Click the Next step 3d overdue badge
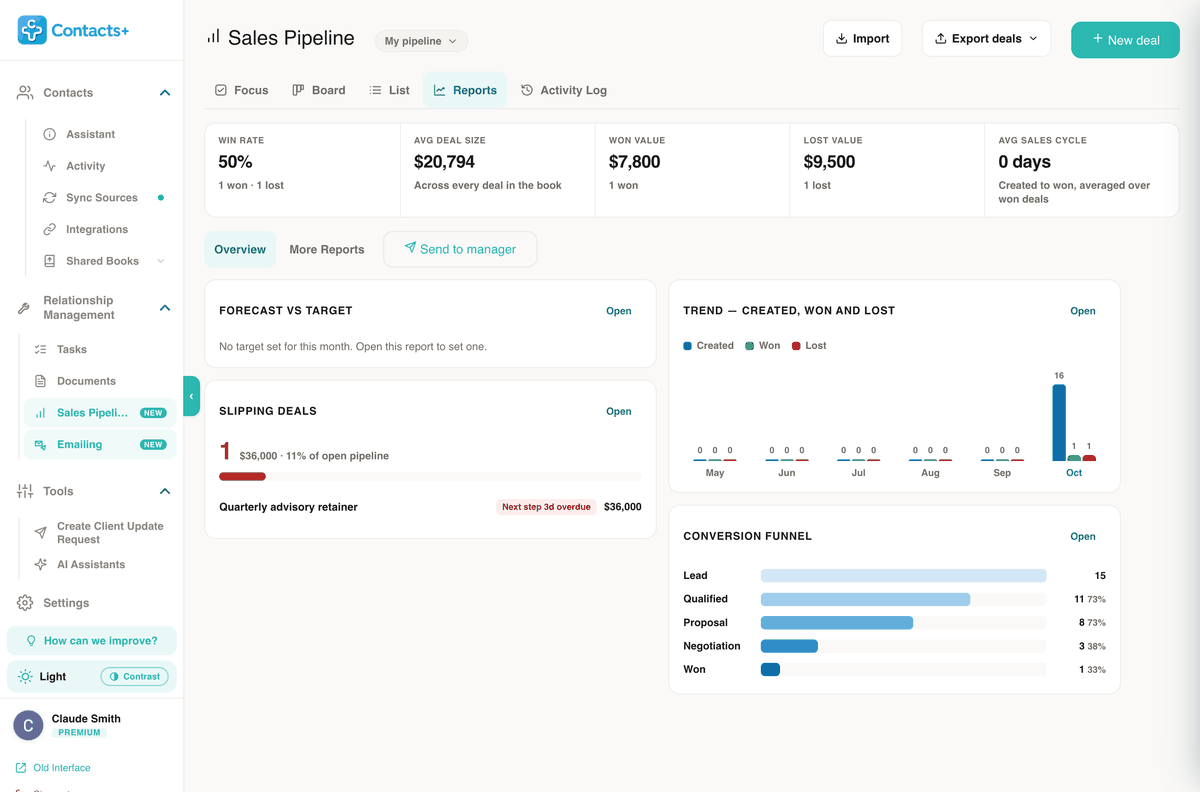Screen dimensions: 1200x792 tap(546, 507)
